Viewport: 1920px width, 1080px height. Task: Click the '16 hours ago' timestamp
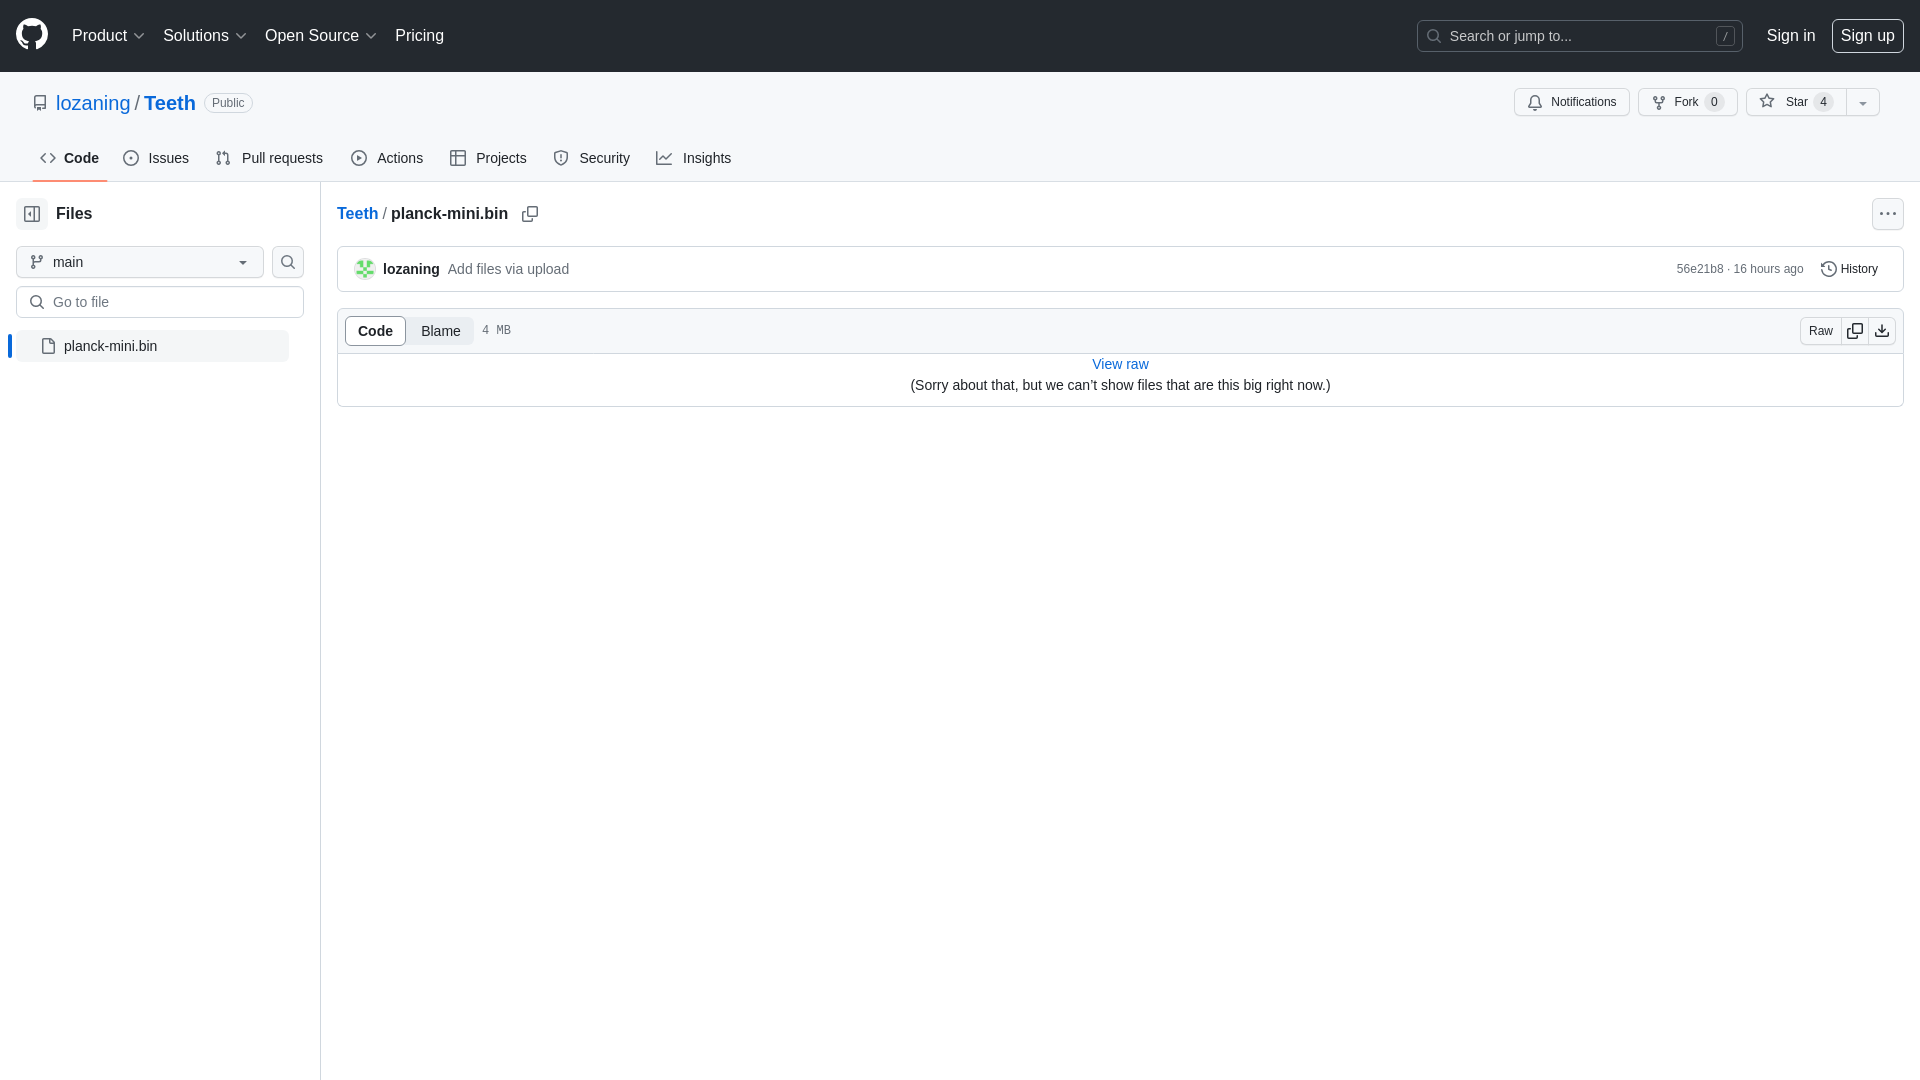[x=1768, y=269]
